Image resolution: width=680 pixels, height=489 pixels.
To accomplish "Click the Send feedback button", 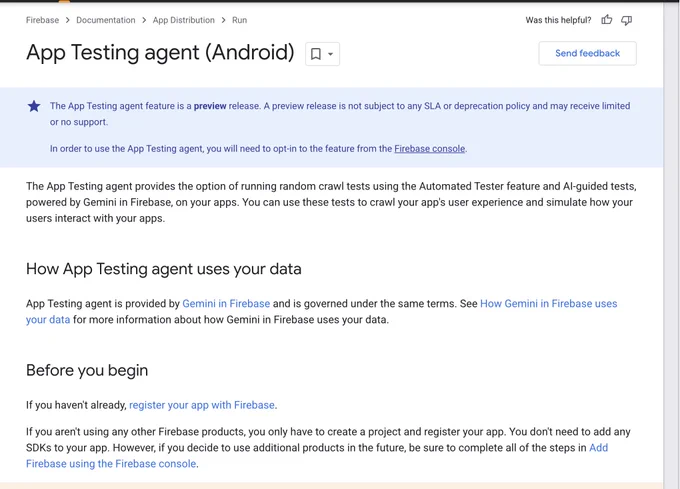I will point(588,53).
